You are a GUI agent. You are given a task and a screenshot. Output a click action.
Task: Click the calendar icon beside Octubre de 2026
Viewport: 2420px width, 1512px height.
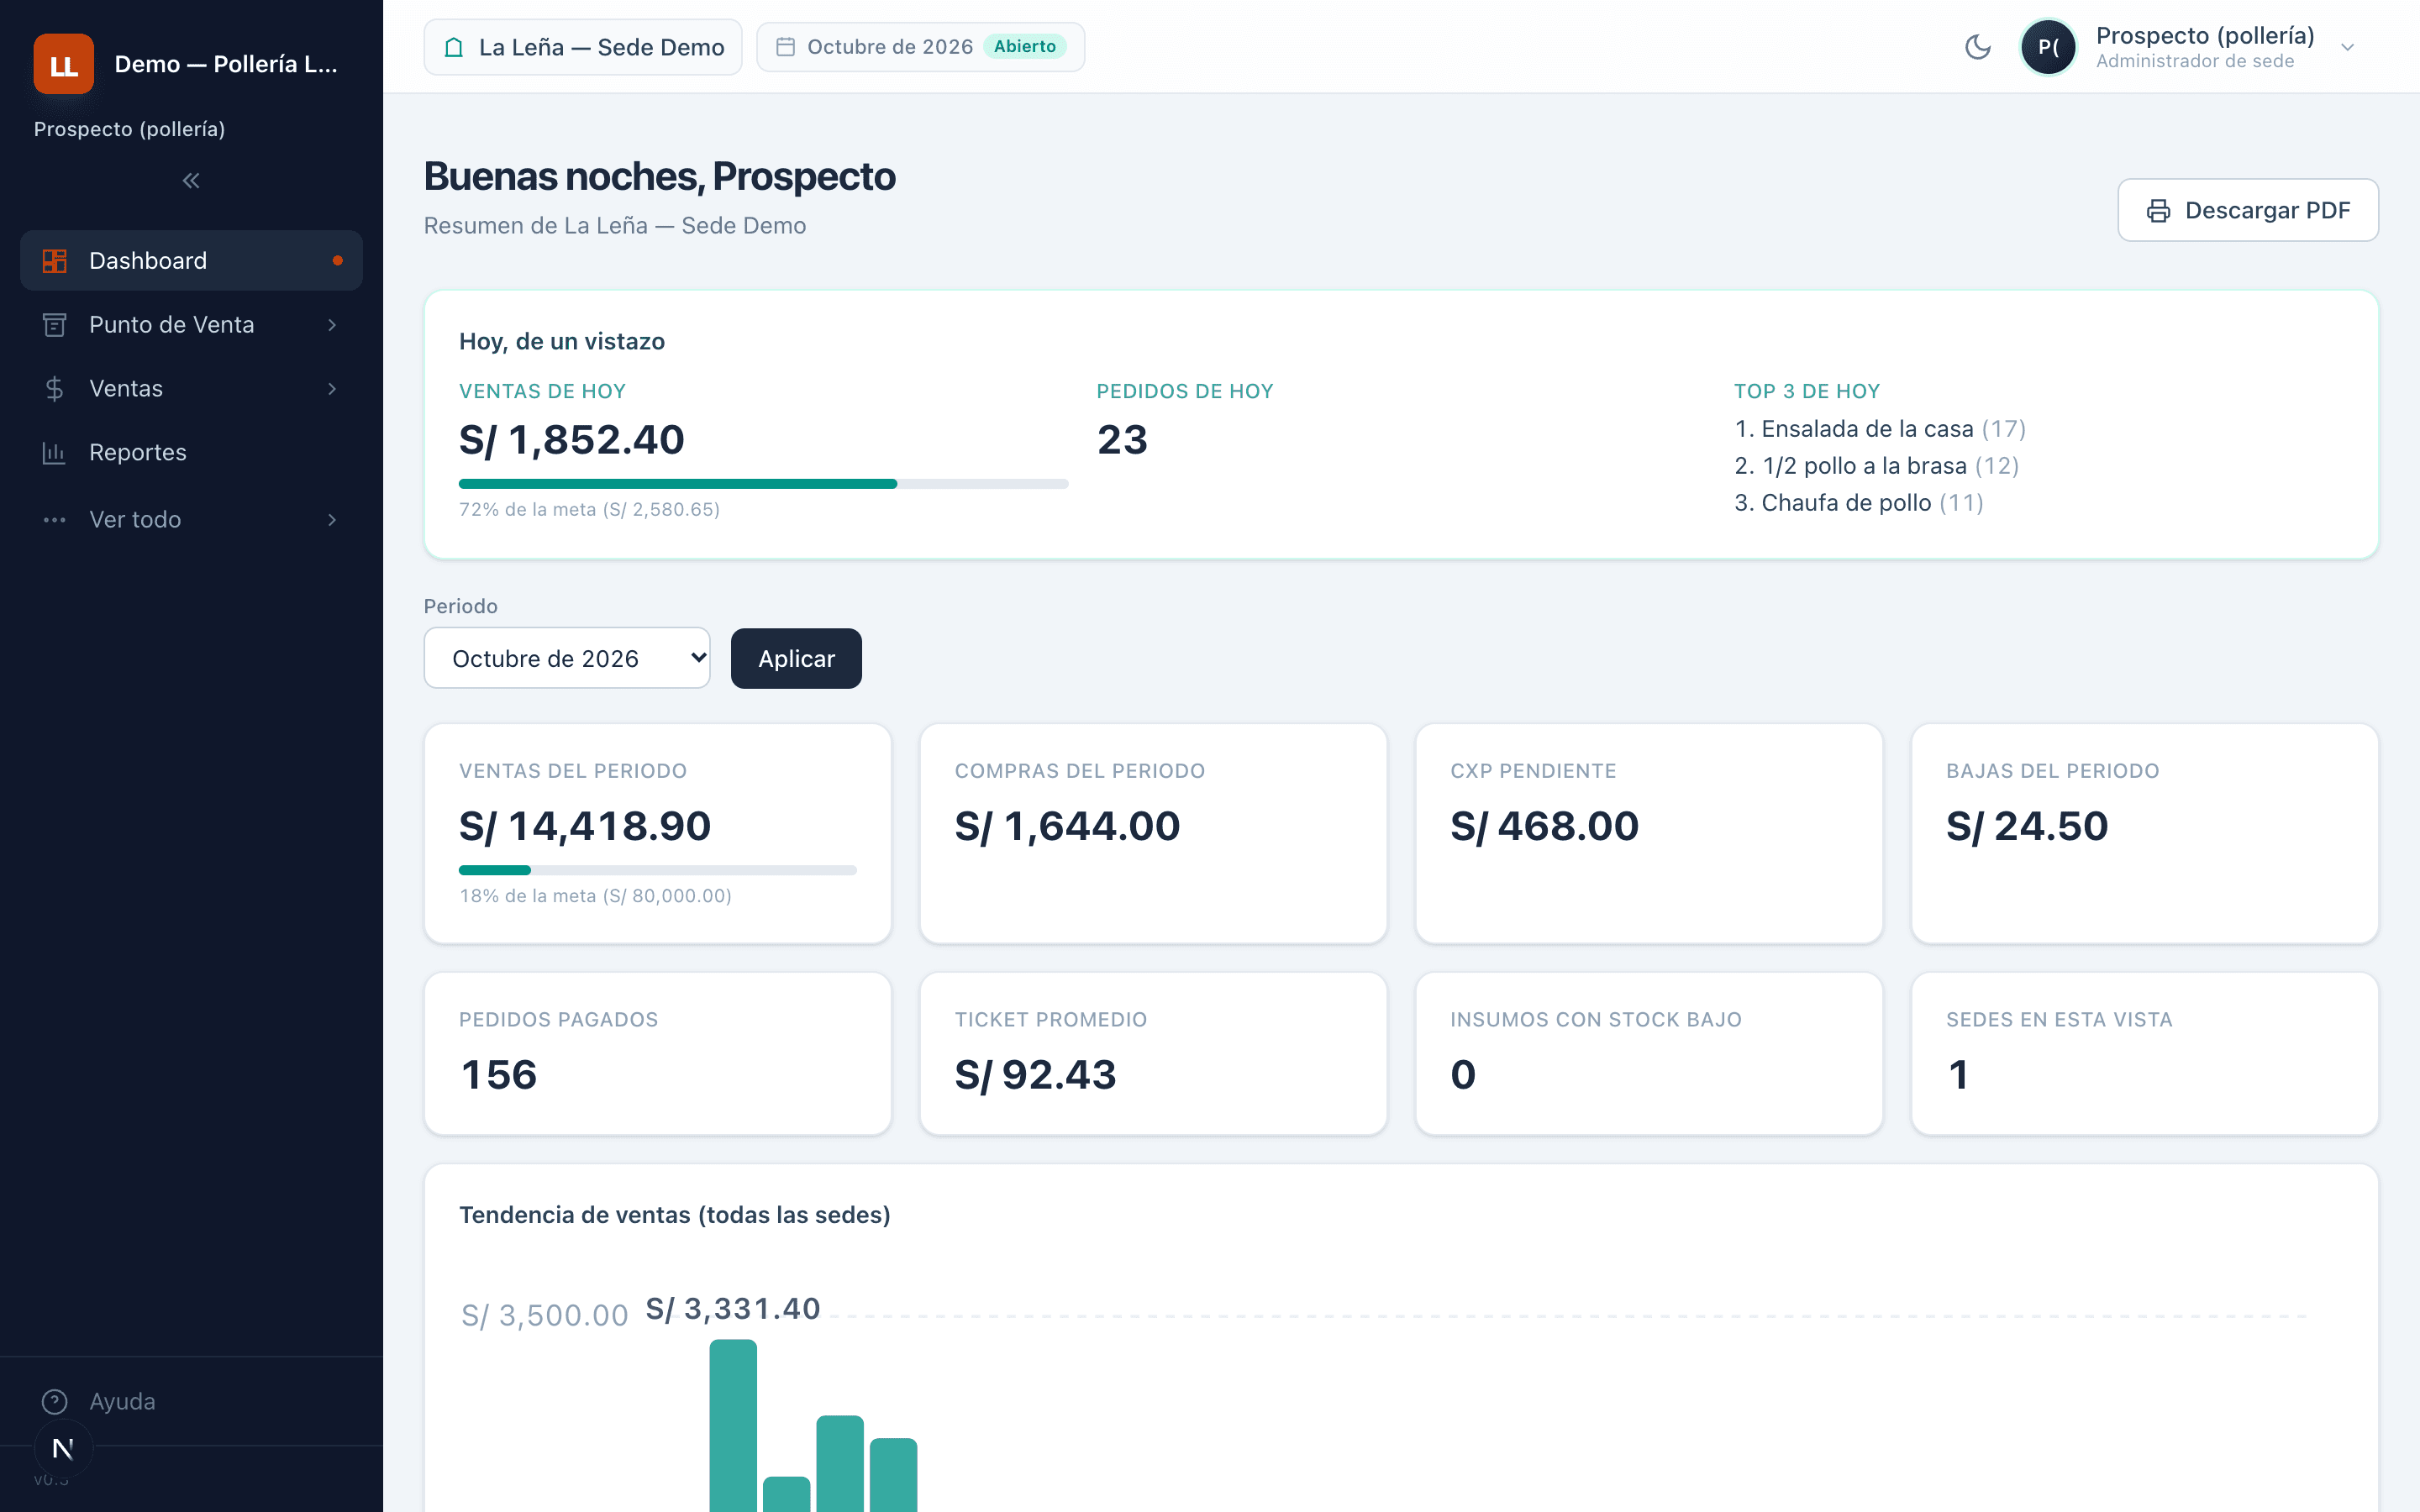click(786, 47)
